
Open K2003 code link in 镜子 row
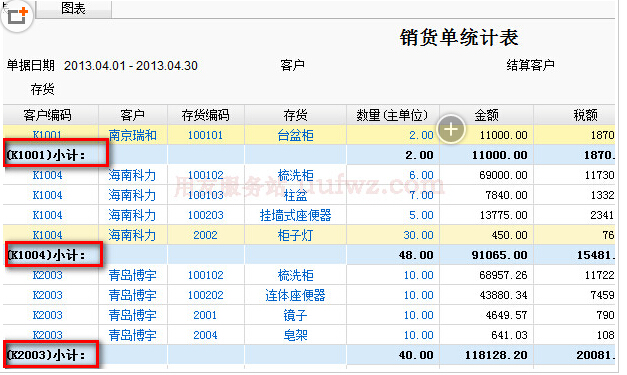[x=47, y=315]
